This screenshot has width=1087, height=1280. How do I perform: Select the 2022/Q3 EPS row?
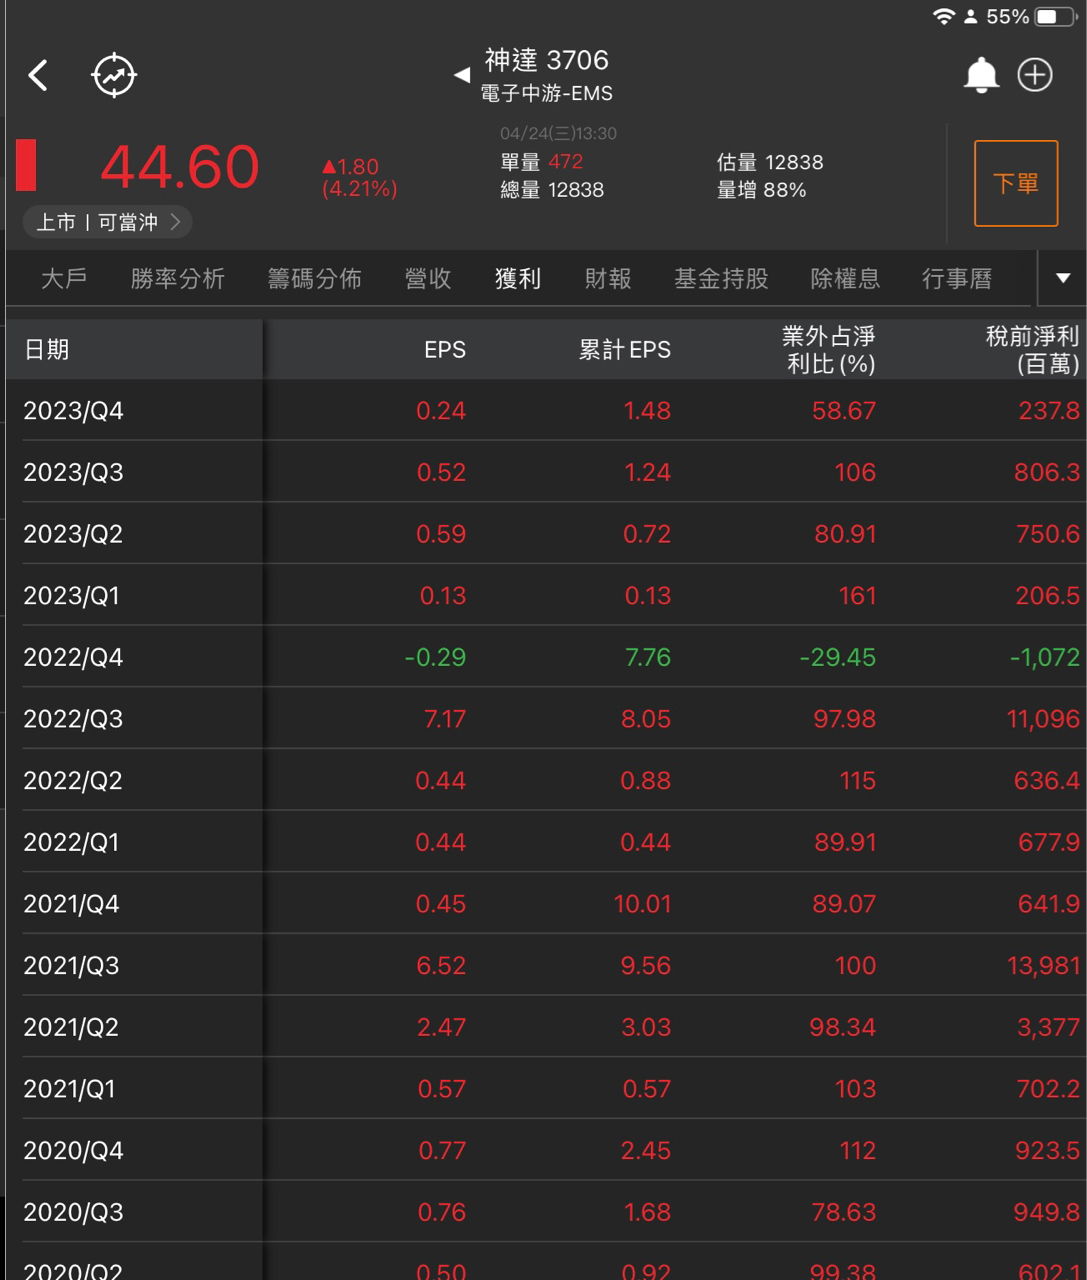(x=441, y=718)
